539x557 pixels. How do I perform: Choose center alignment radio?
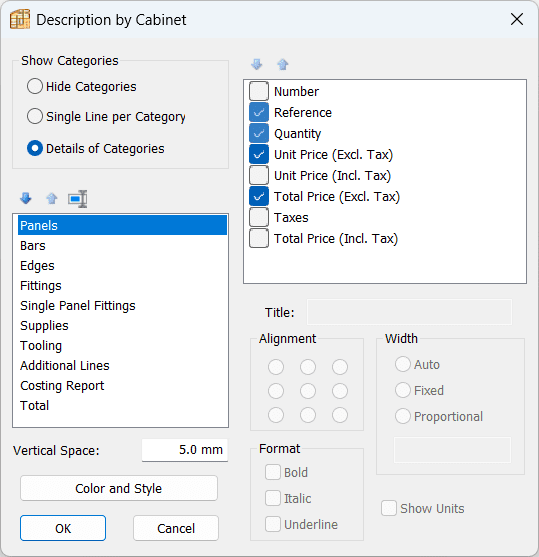(308, 391)
